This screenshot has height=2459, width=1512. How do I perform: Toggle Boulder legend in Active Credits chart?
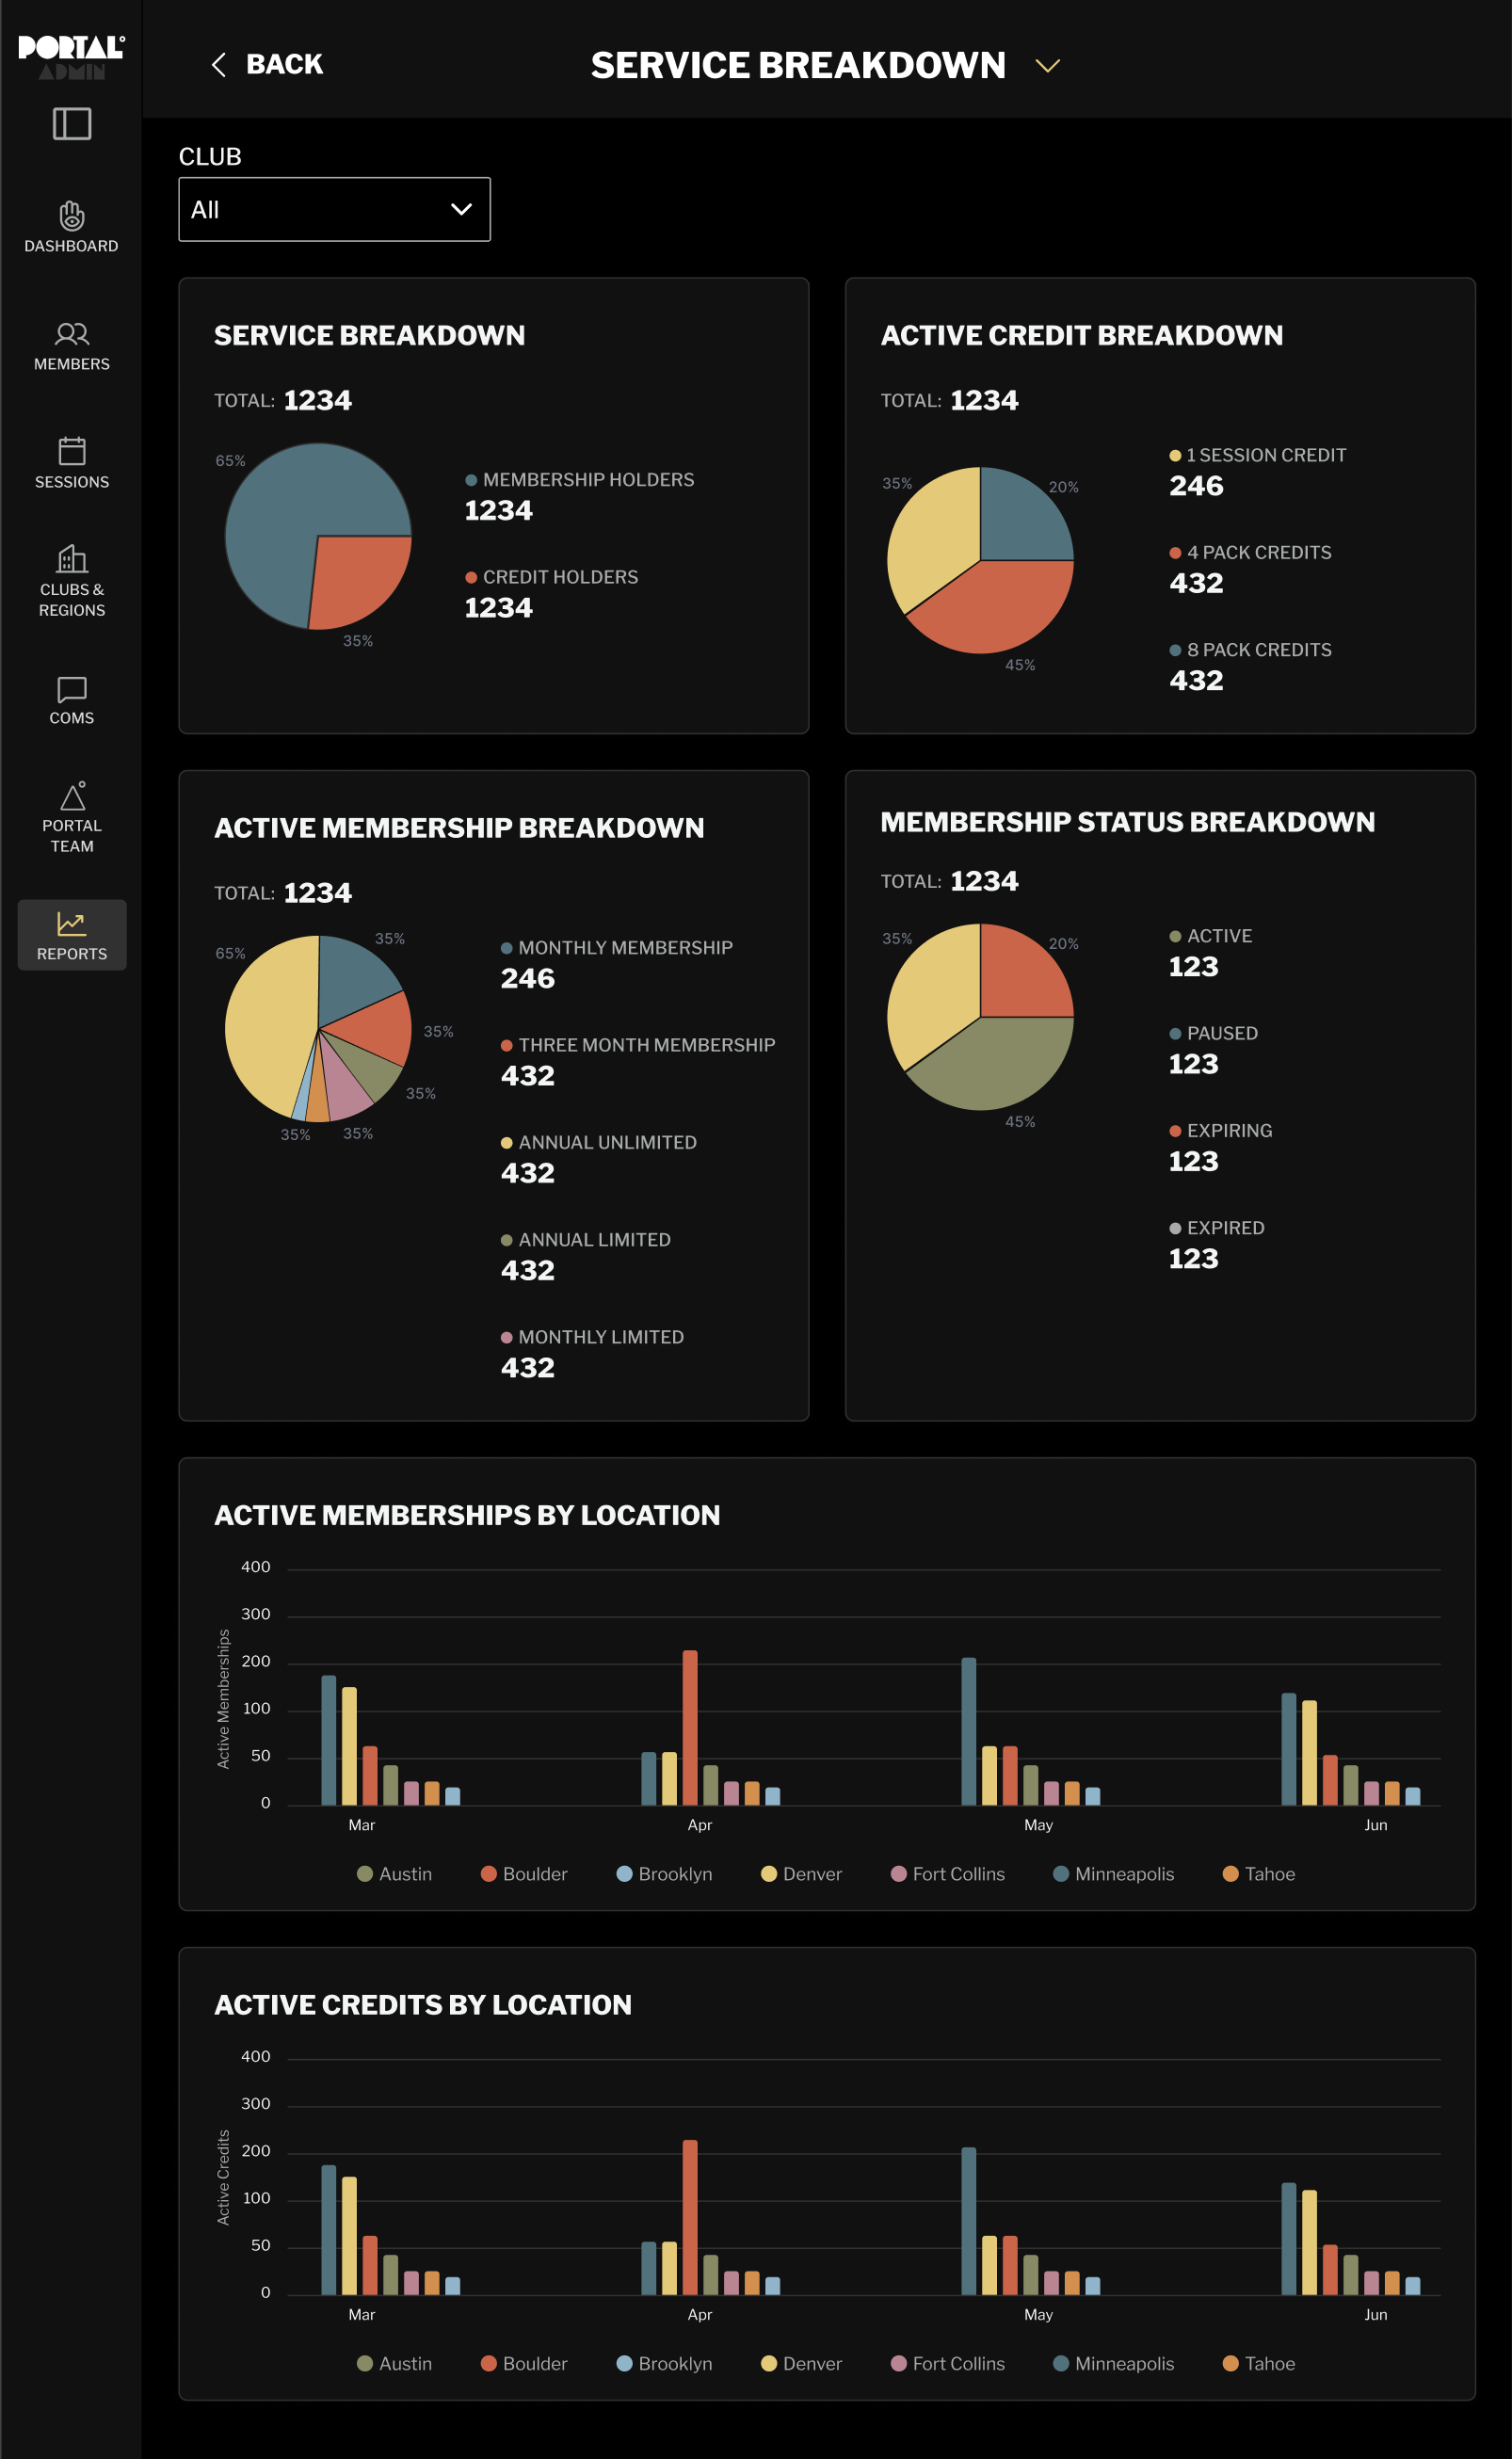(x=524, y=2363)
